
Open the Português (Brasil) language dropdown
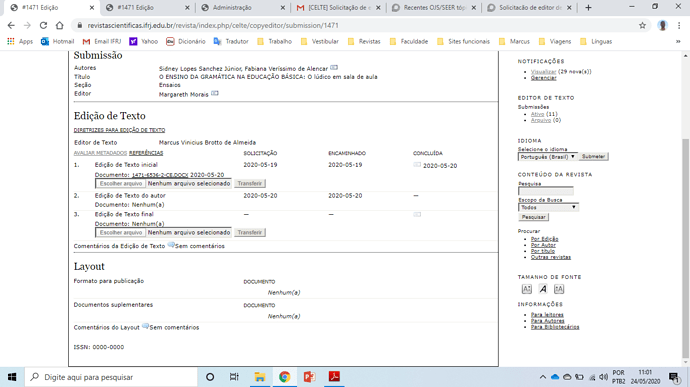coord(547,157)
